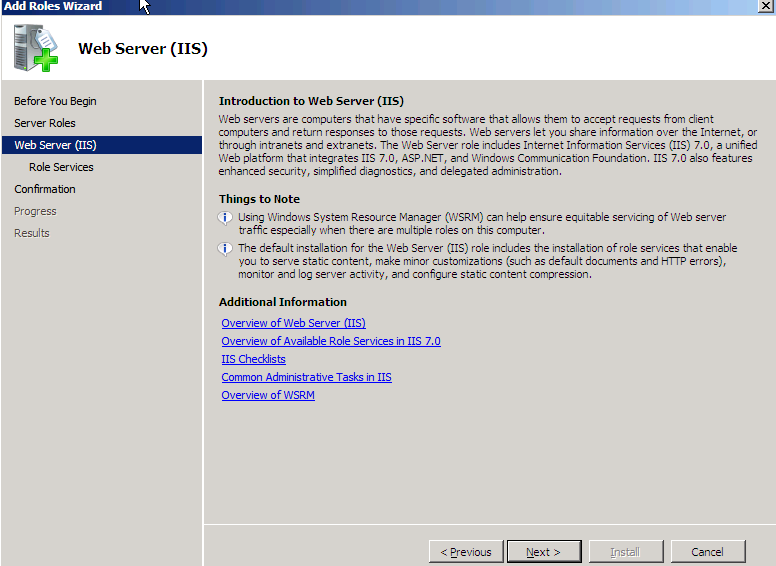Image resolution: width=776 pixels, height=566 pixels.
Task: Select the Web Server (IIS) step in sidebar
Action: (x=101, y=145)
